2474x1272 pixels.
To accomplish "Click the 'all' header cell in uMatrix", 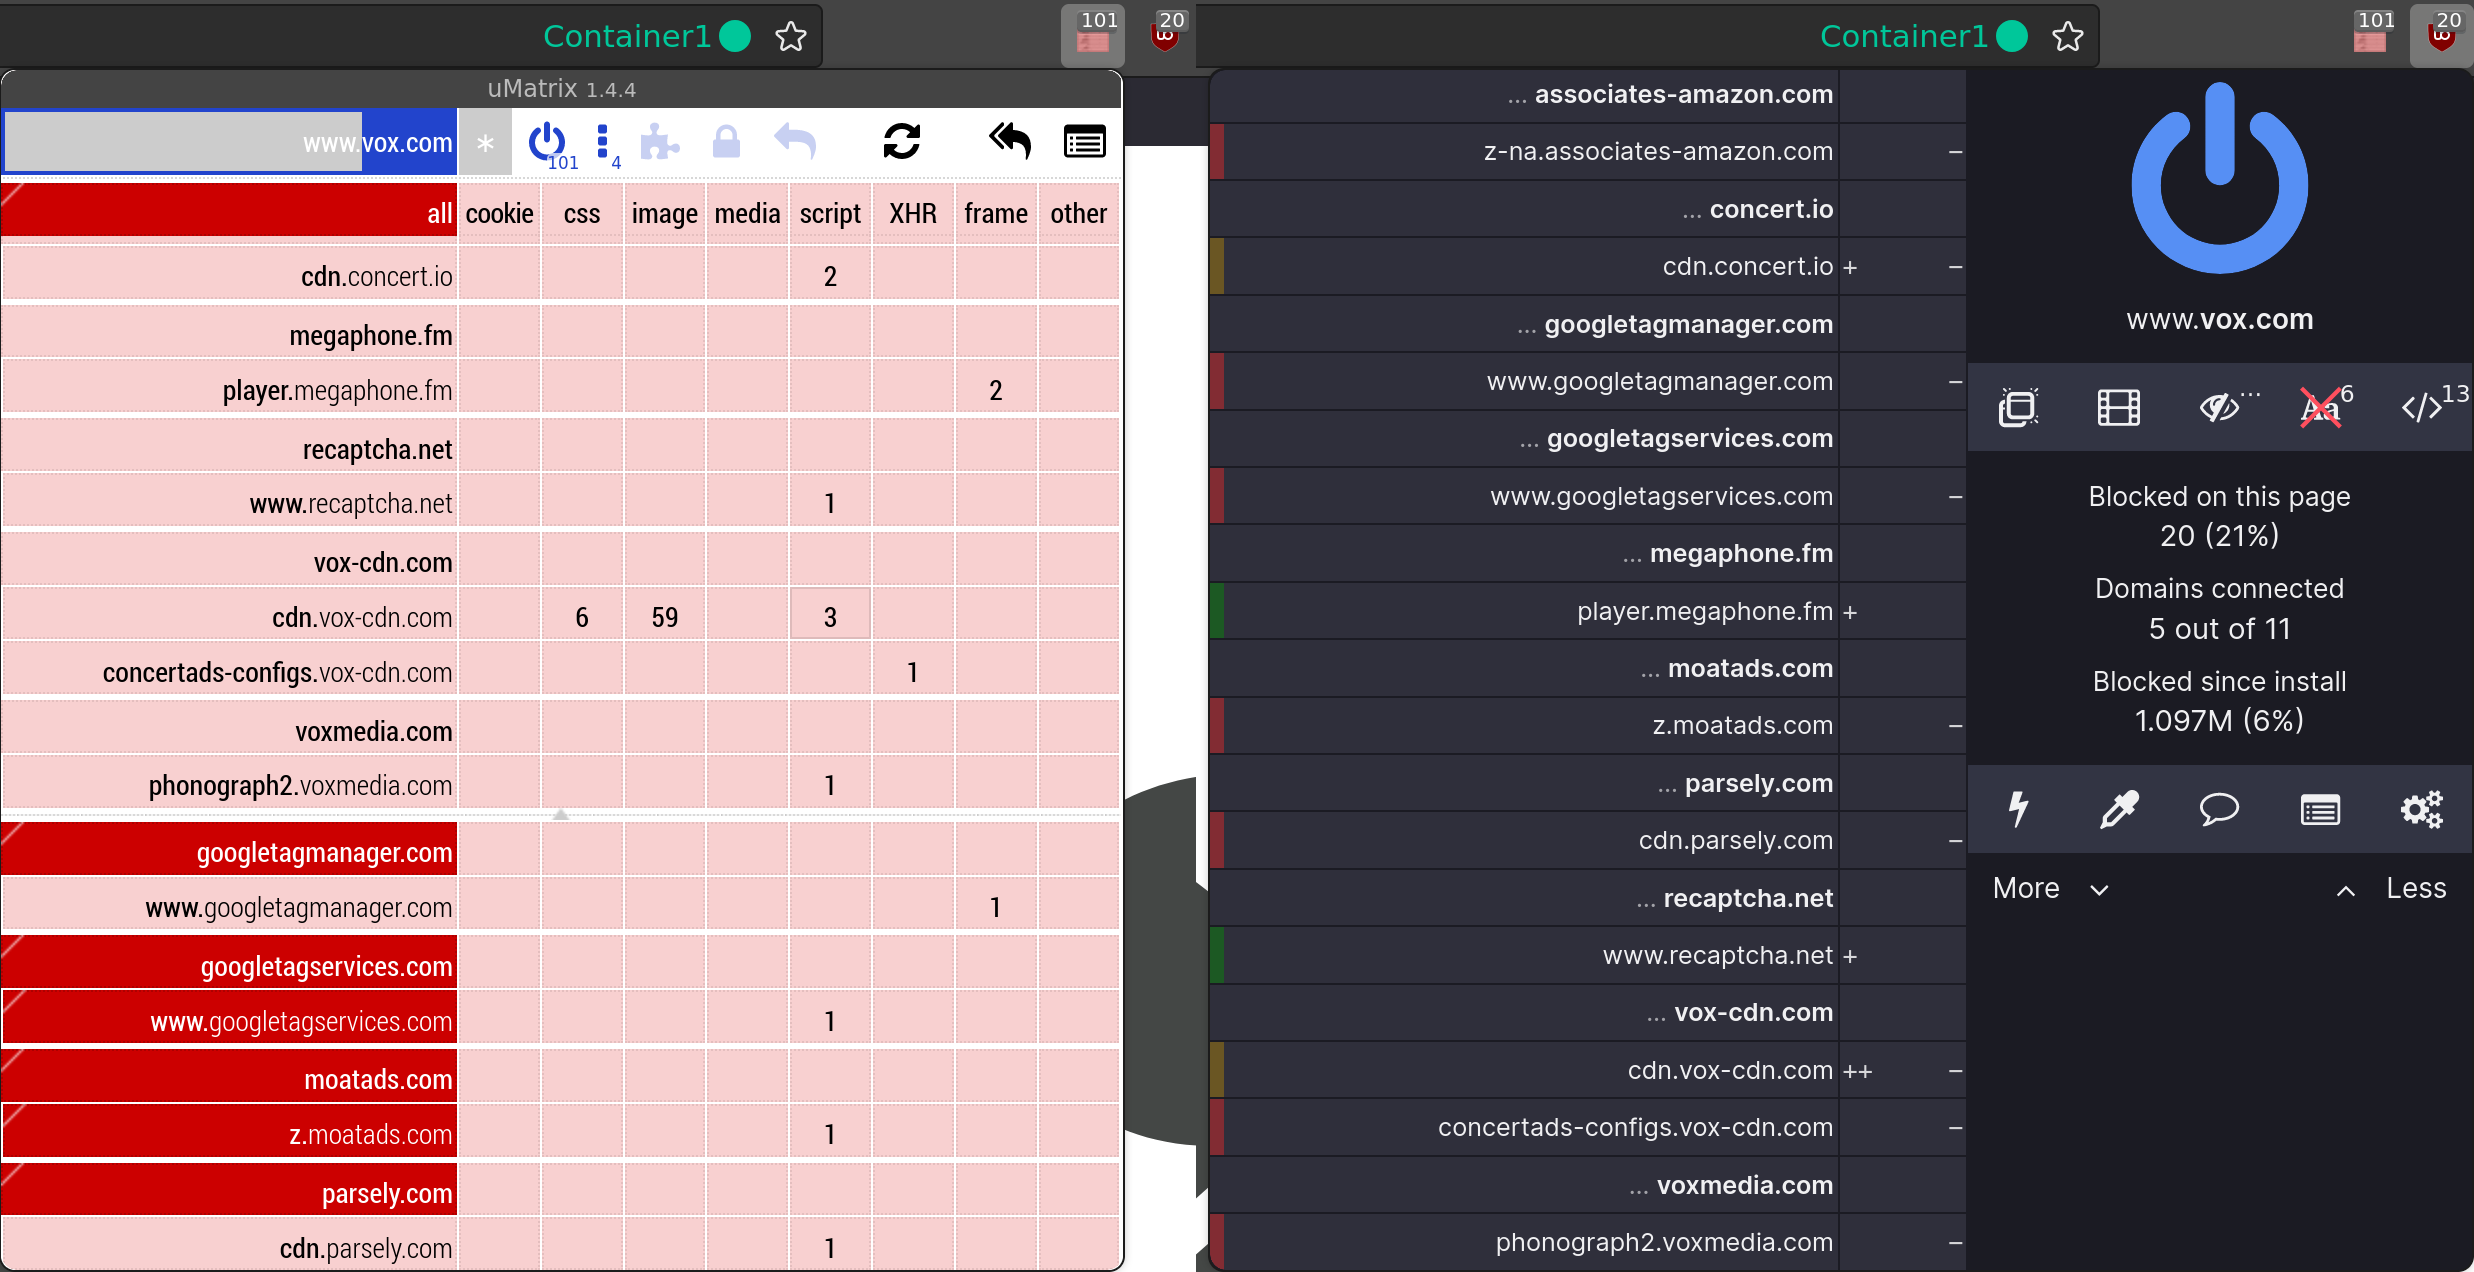I will click(229, 212).
